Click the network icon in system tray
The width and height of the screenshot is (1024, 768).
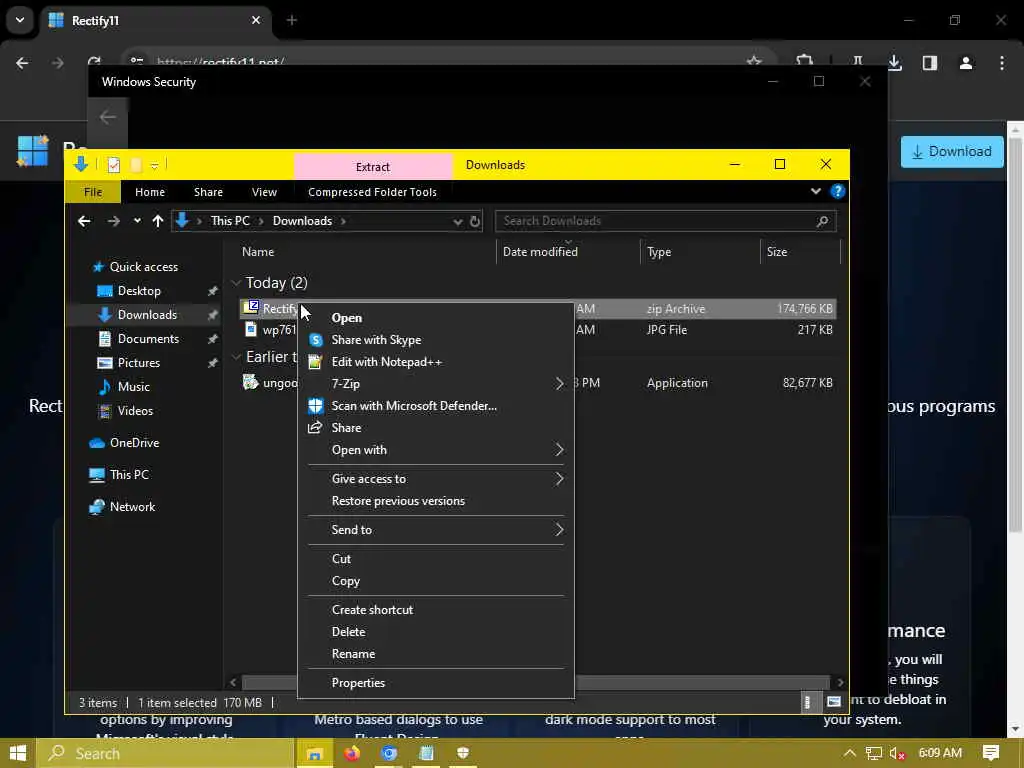tap(873, 754)
